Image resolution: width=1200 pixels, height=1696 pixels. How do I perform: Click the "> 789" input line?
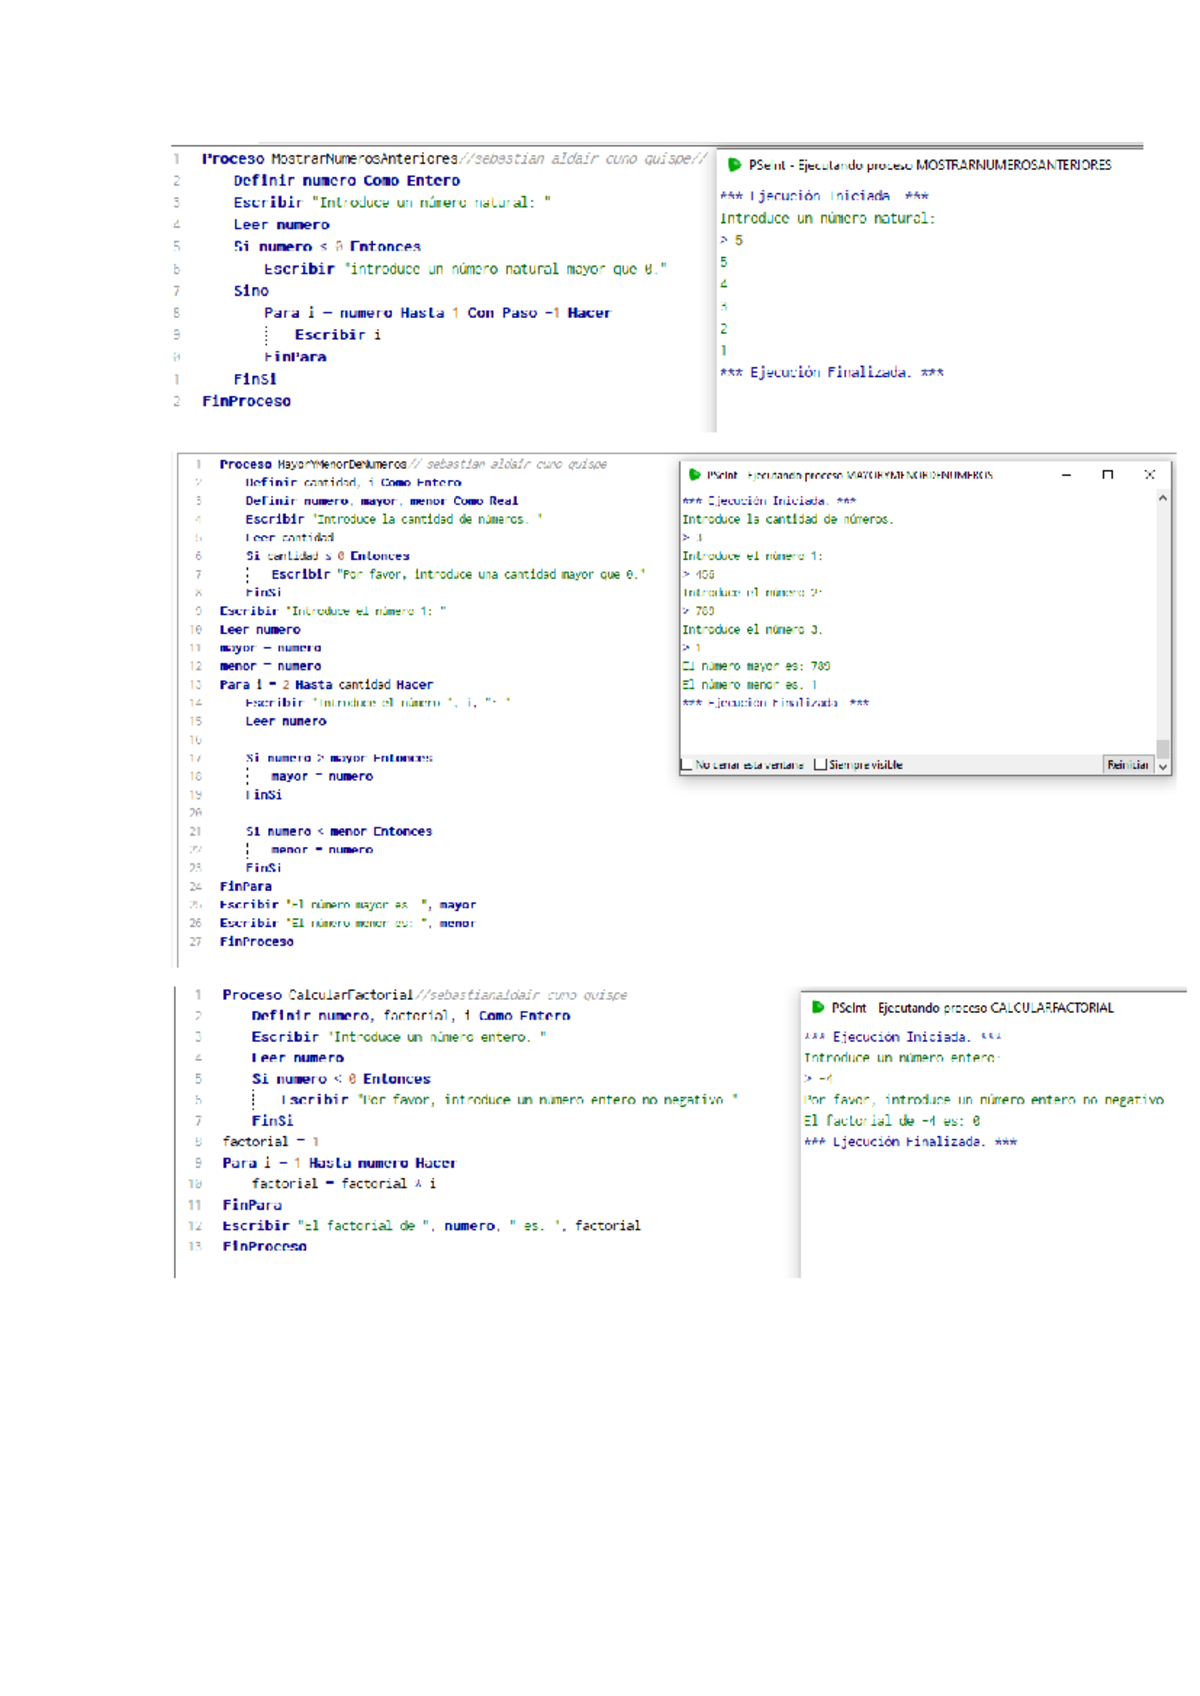click(x=698, y=611)
